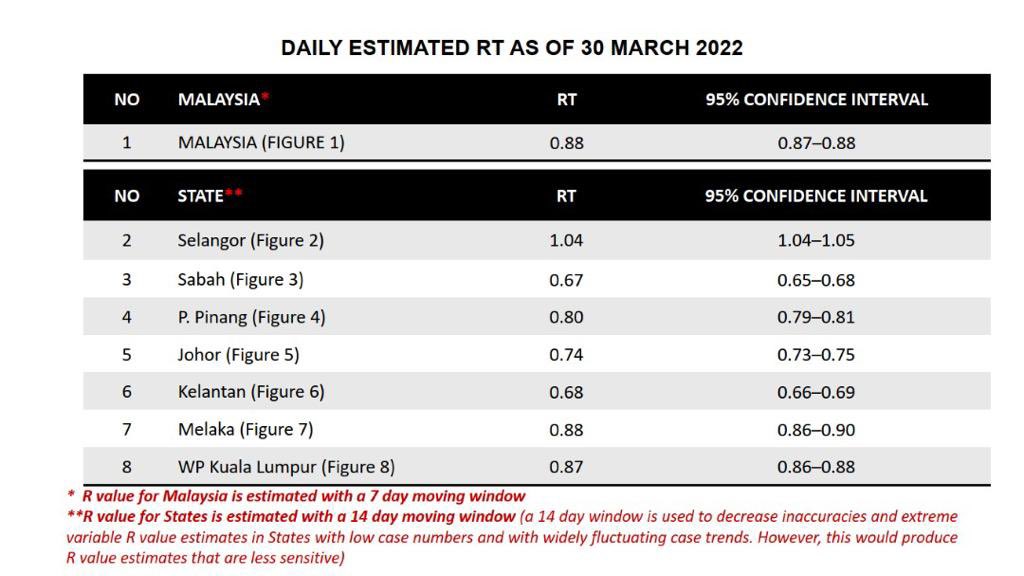1024x576 pixels.
Task: Click the Malaysia (Figure 1) row label
Action: 261,142
